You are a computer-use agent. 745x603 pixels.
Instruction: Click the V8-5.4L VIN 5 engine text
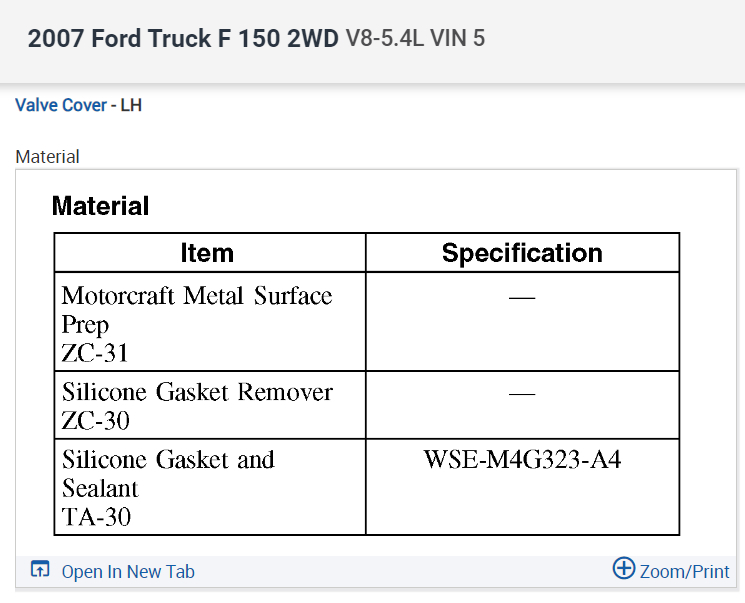415,40
